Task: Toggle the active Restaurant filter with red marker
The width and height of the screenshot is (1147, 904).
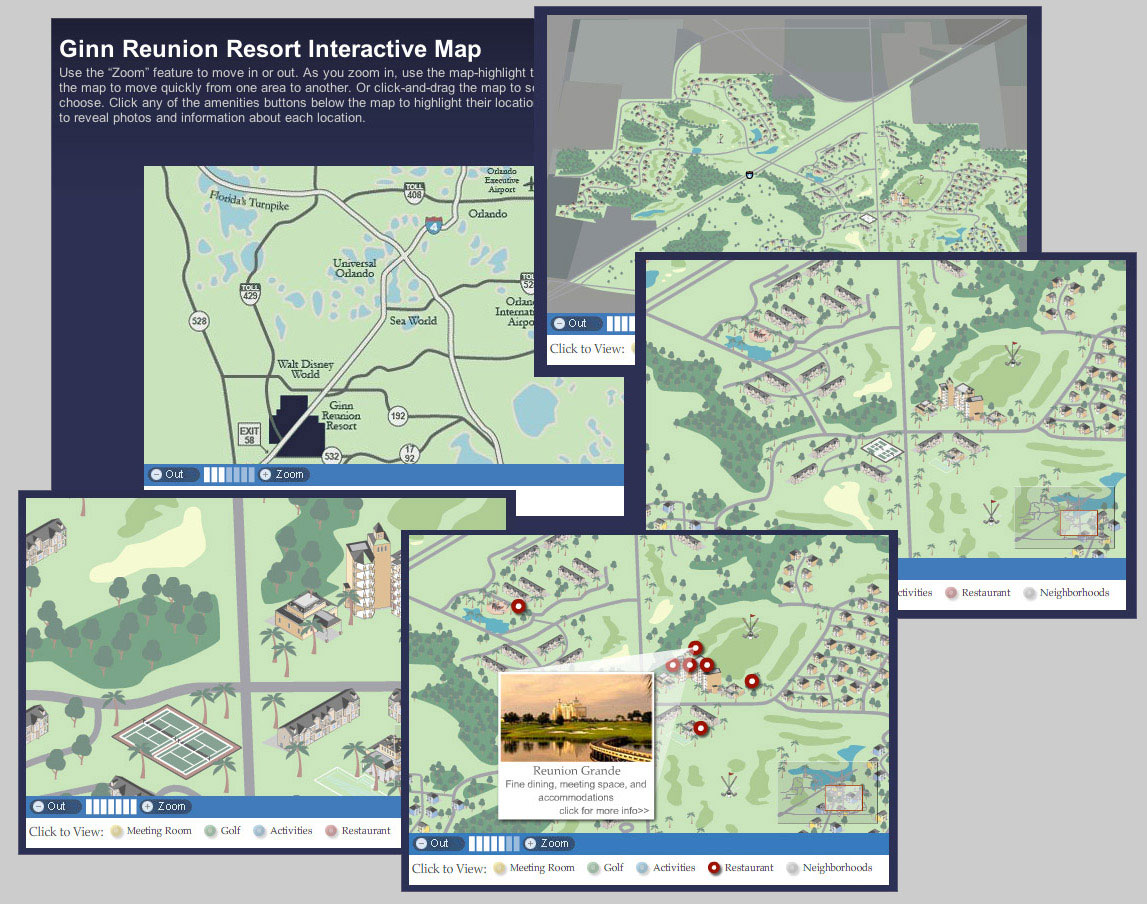Action: coord(740,868)
